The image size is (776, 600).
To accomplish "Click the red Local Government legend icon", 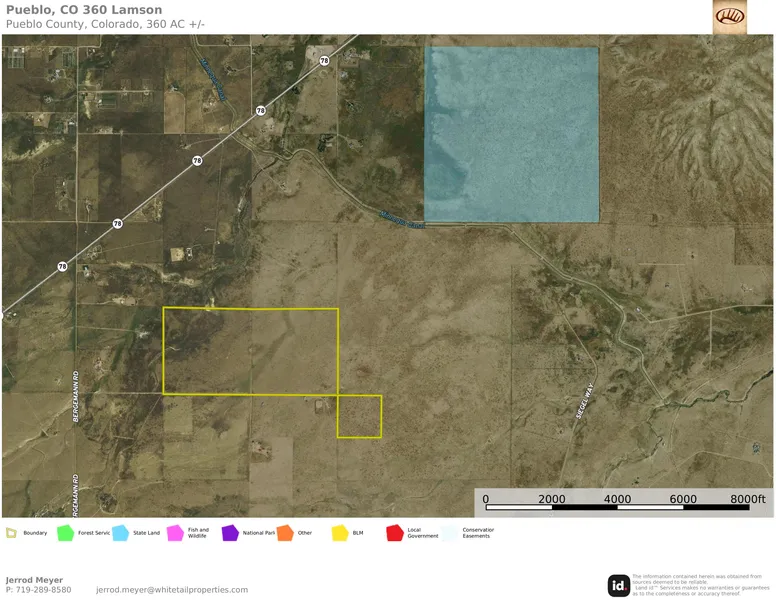I will pyautogui.click(x=394, y=533).
